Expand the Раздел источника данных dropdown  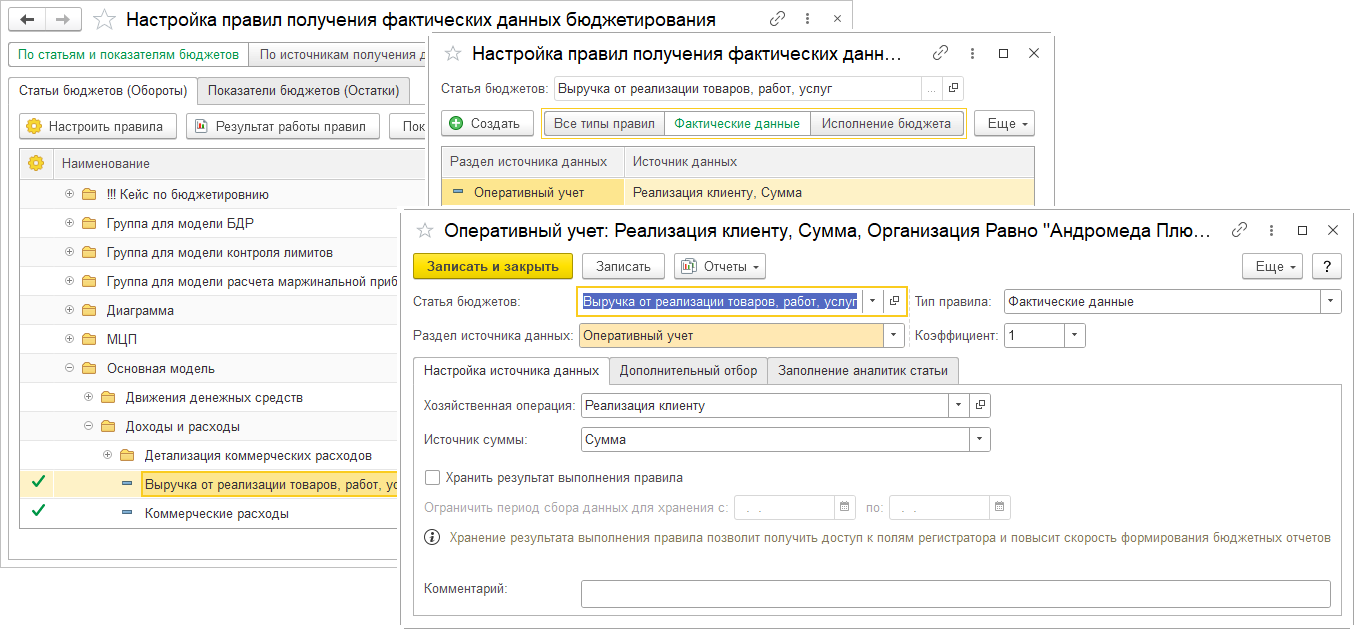(x=894, y=336)
